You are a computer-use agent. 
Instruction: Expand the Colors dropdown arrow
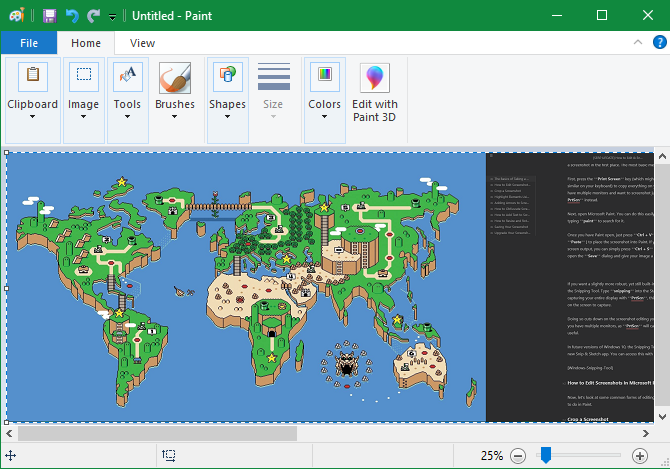324,117
